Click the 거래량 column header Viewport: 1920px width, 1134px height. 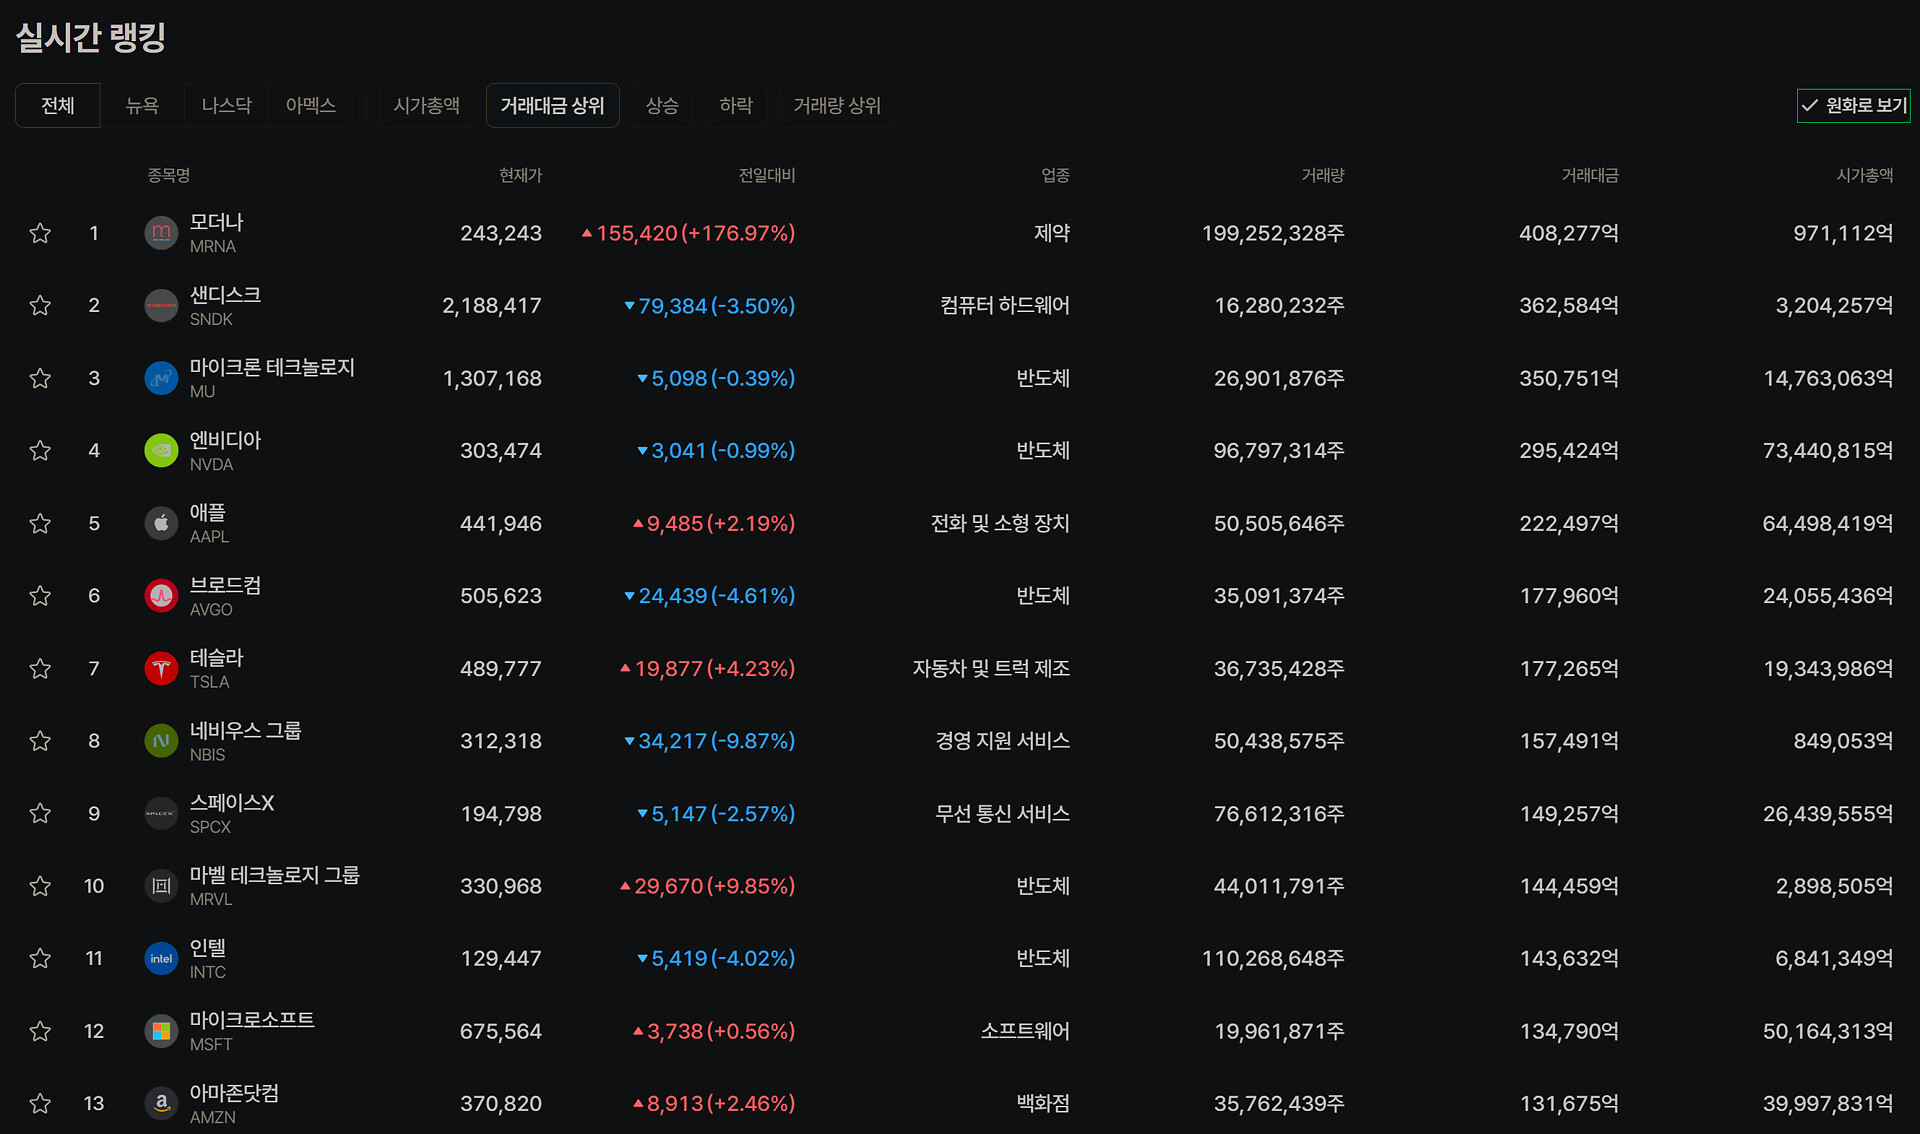point(1322,175)
